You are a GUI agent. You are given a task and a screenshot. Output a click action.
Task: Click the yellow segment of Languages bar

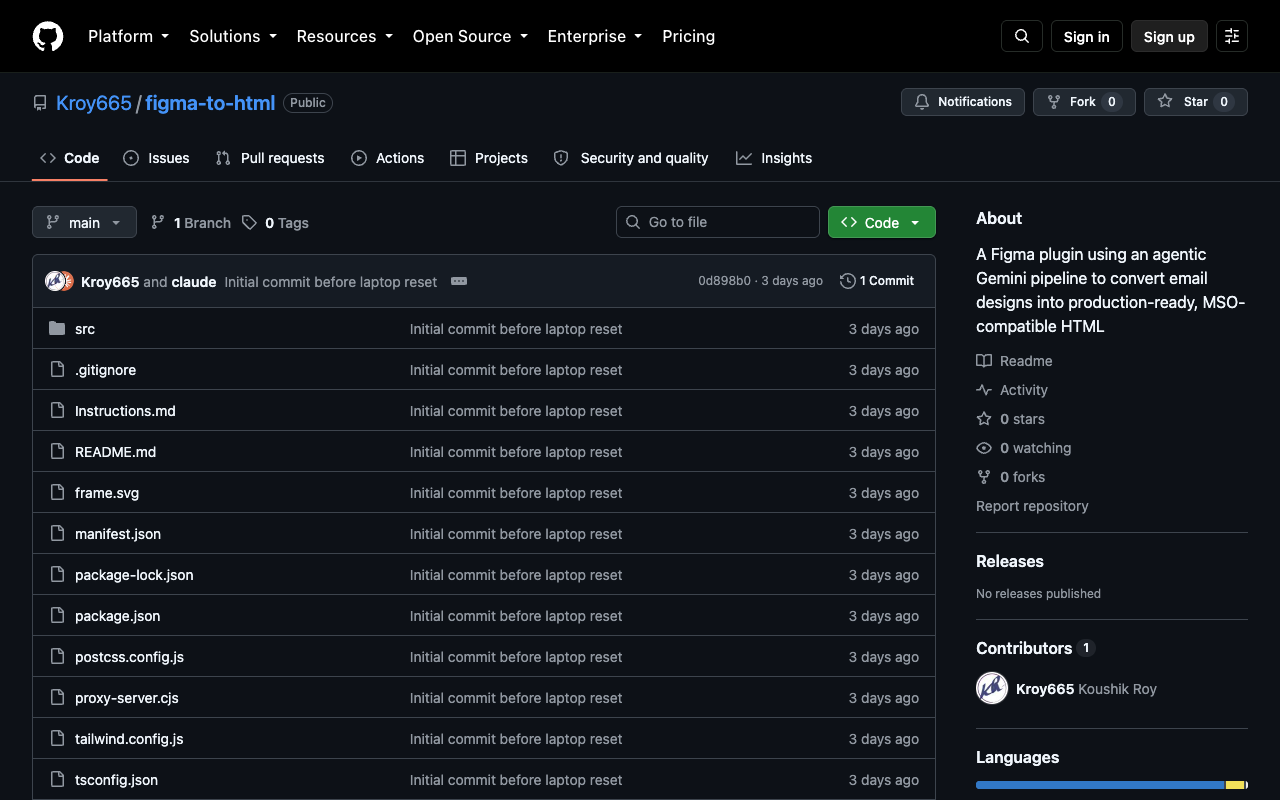(1235, 785)
